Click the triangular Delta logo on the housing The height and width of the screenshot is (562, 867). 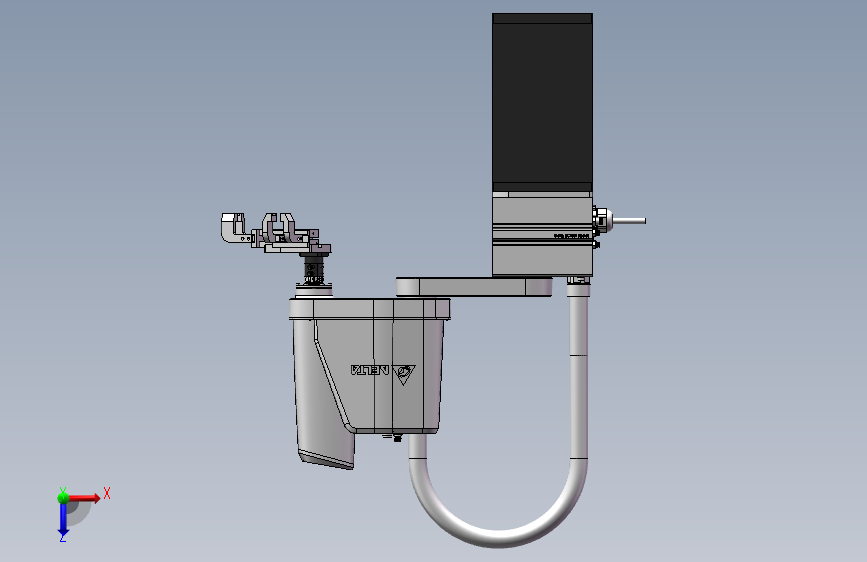[405, 373]
